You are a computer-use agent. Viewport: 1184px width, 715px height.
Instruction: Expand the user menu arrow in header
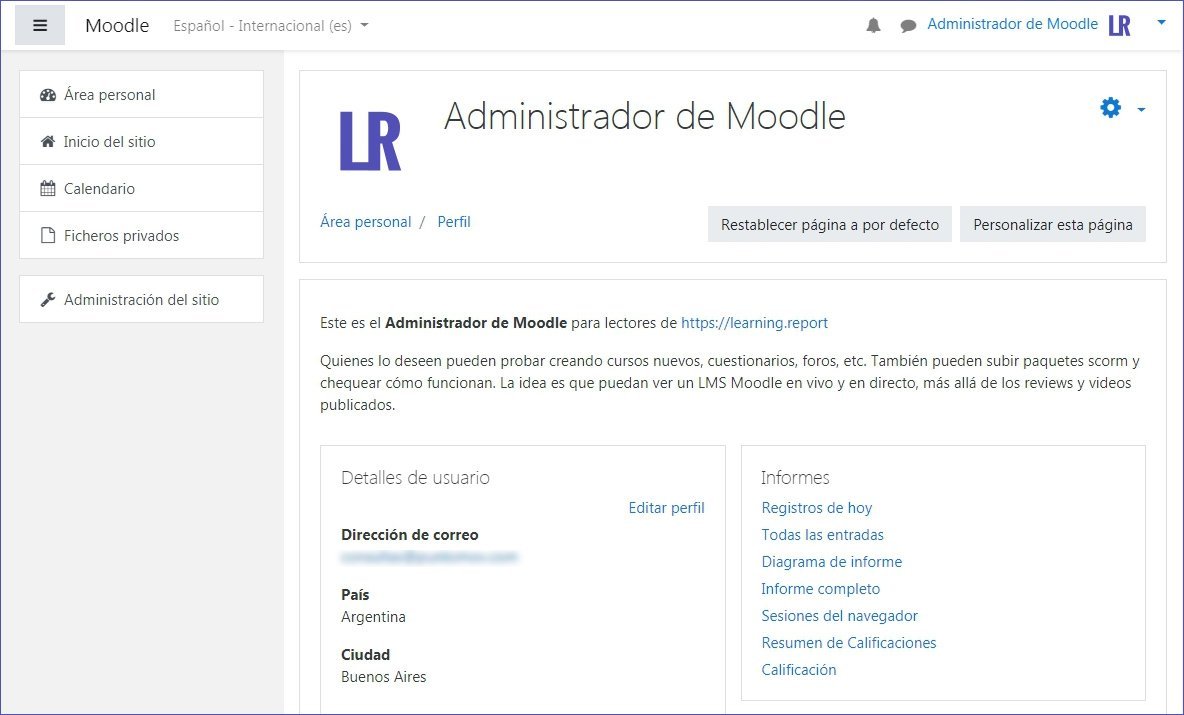tap(1161, 23)
